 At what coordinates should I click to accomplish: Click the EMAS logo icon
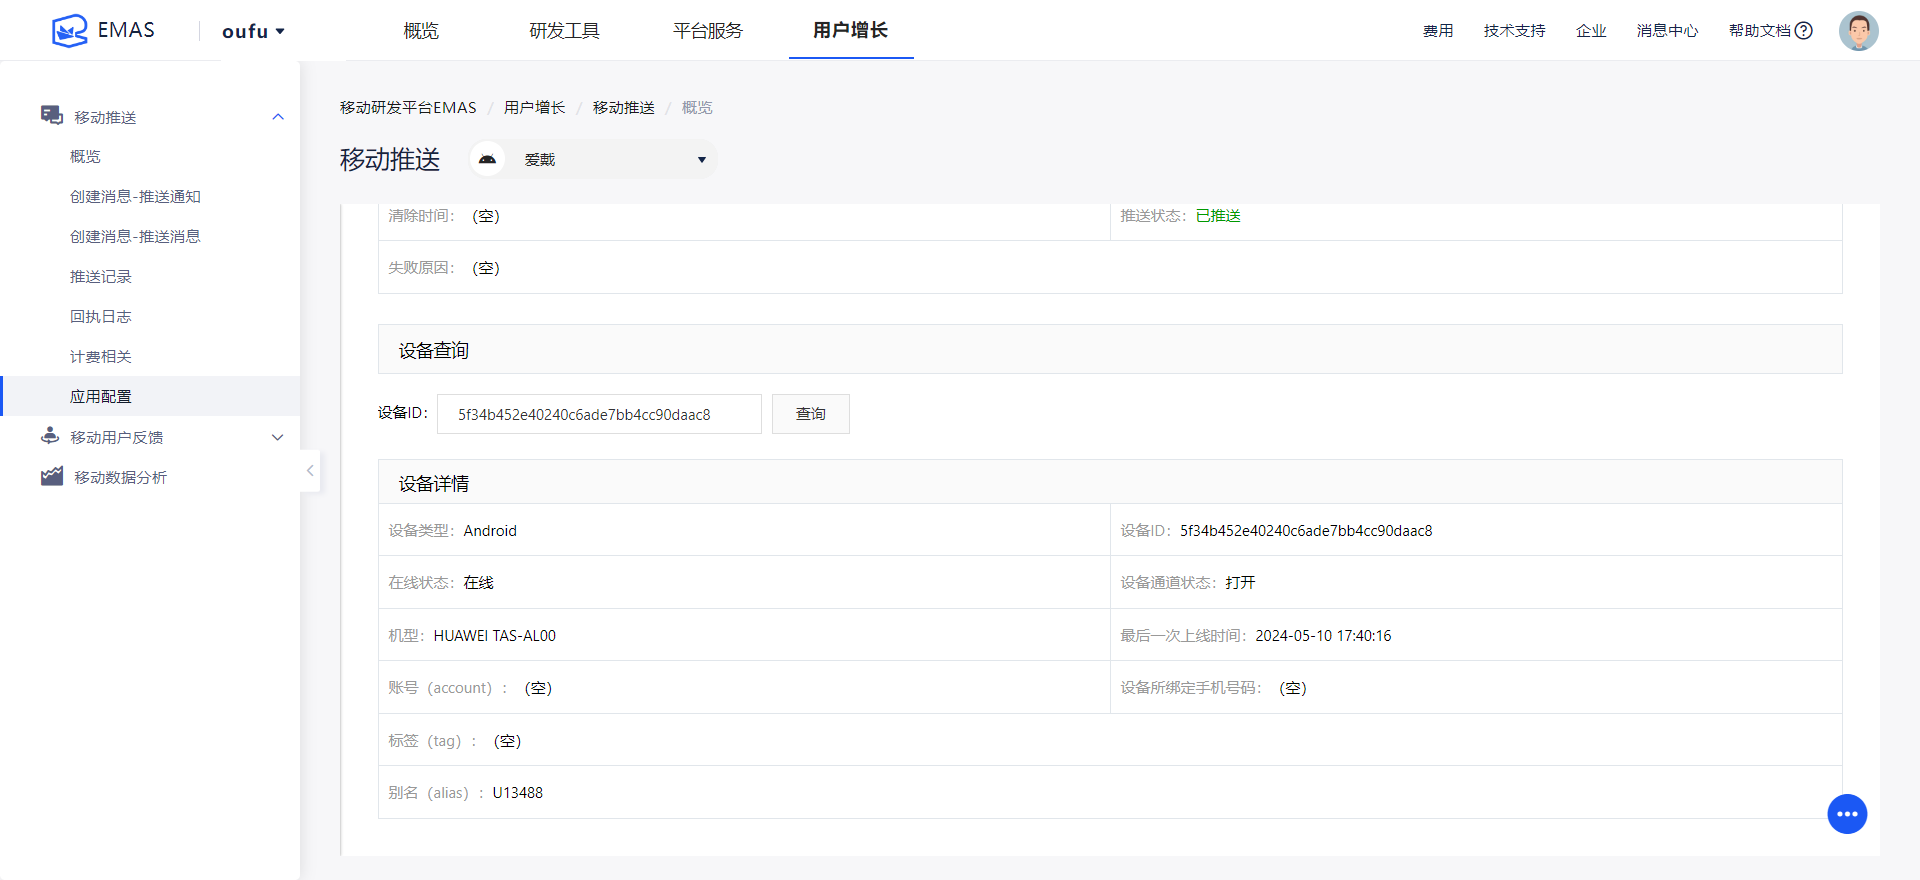[x=69, y=31]
